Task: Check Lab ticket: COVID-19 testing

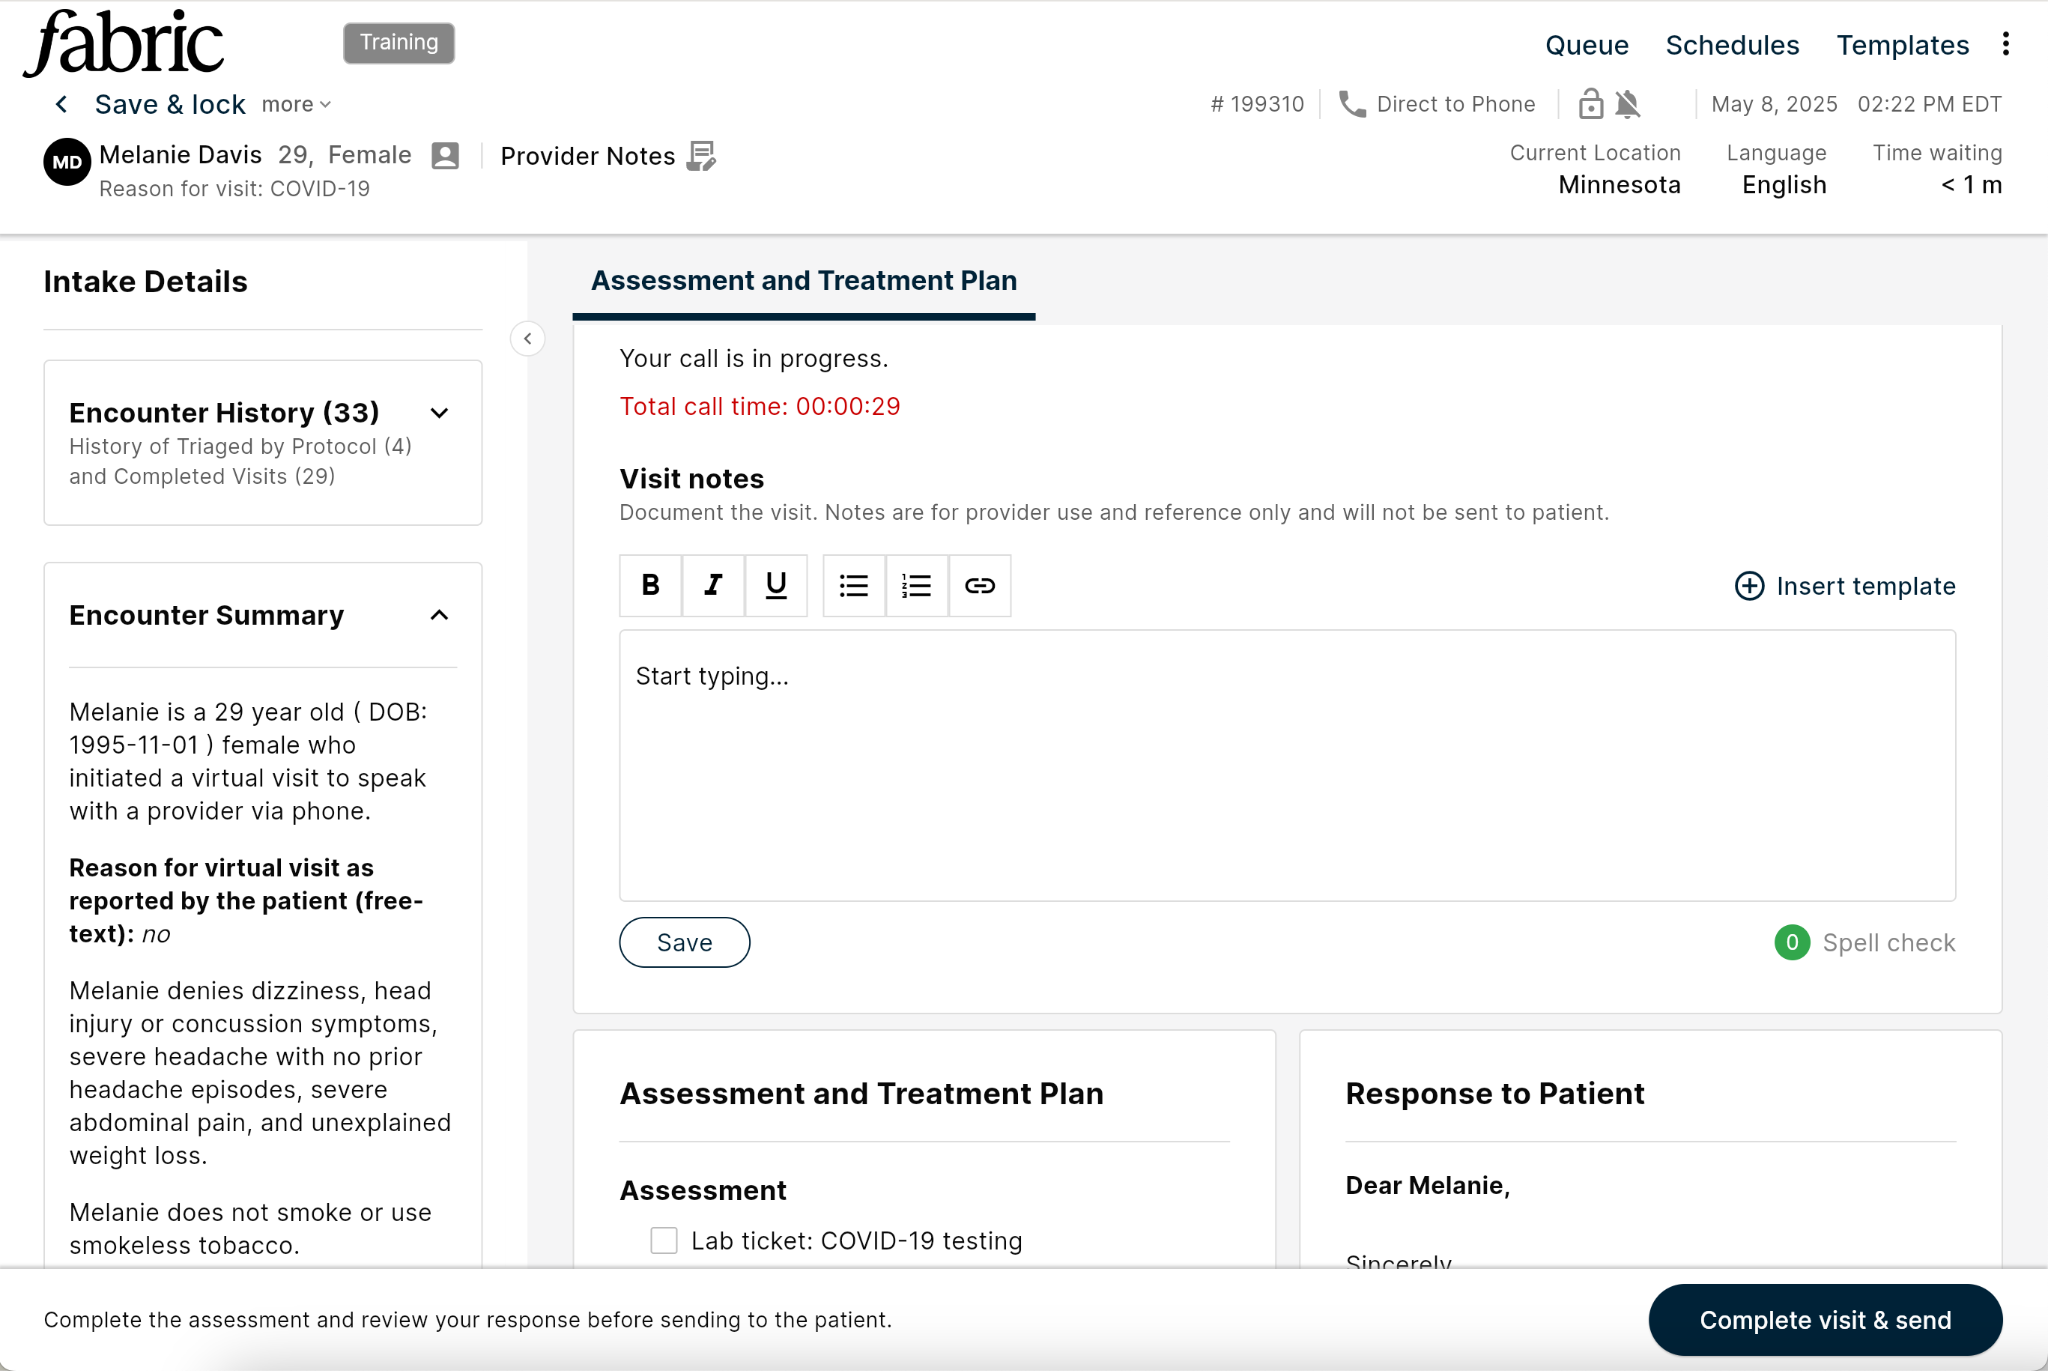Action: 664,1240
